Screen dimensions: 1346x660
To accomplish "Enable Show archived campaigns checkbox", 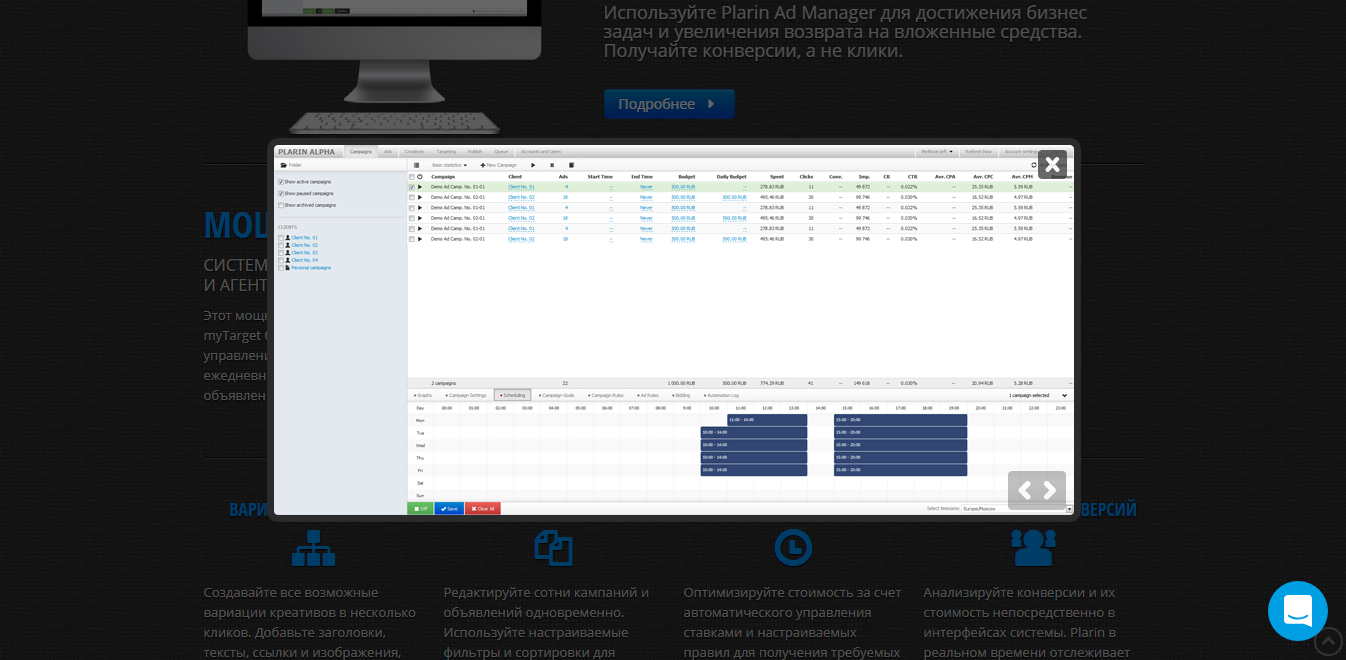I will click(x=281, y=205).
